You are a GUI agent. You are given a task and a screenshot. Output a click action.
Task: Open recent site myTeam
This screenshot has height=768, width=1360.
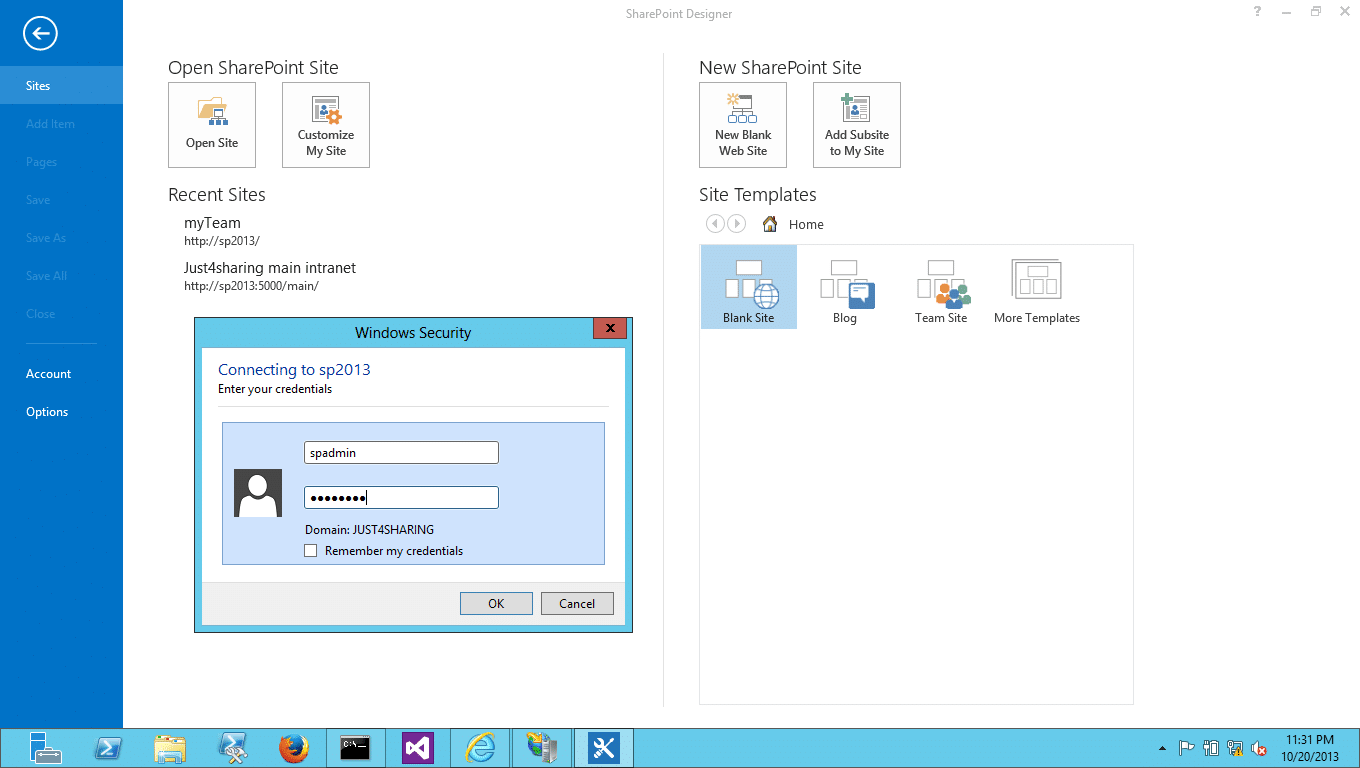212,223
